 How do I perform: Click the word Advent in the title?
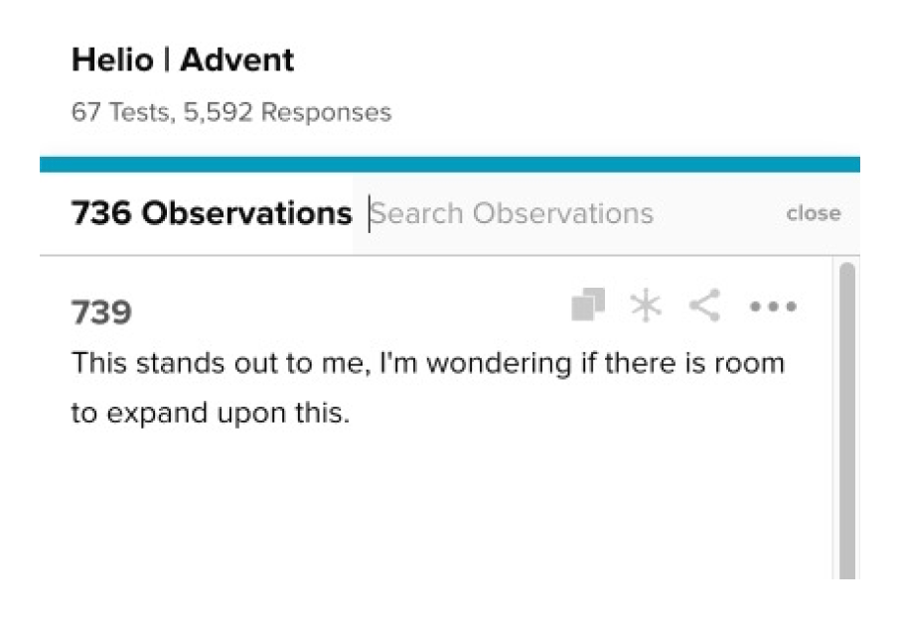237,60
